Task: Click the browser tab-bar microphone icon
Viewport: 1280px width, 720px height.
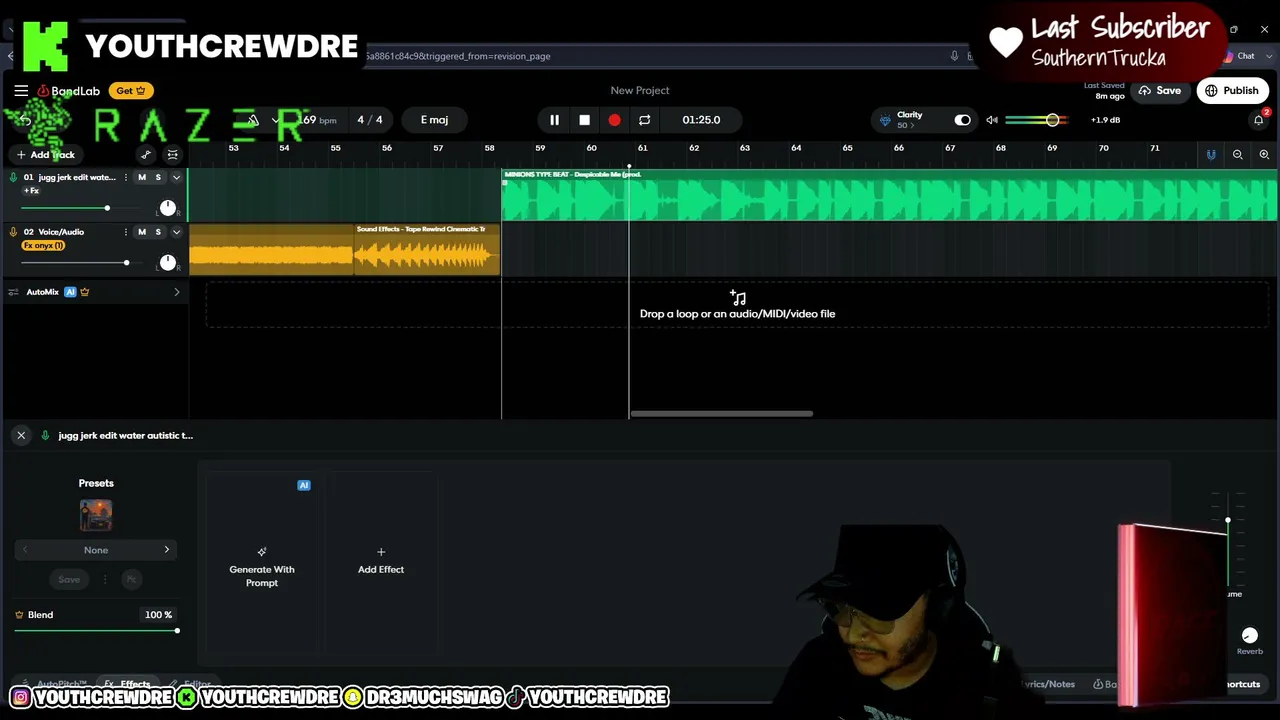Action: click(954, 56)
